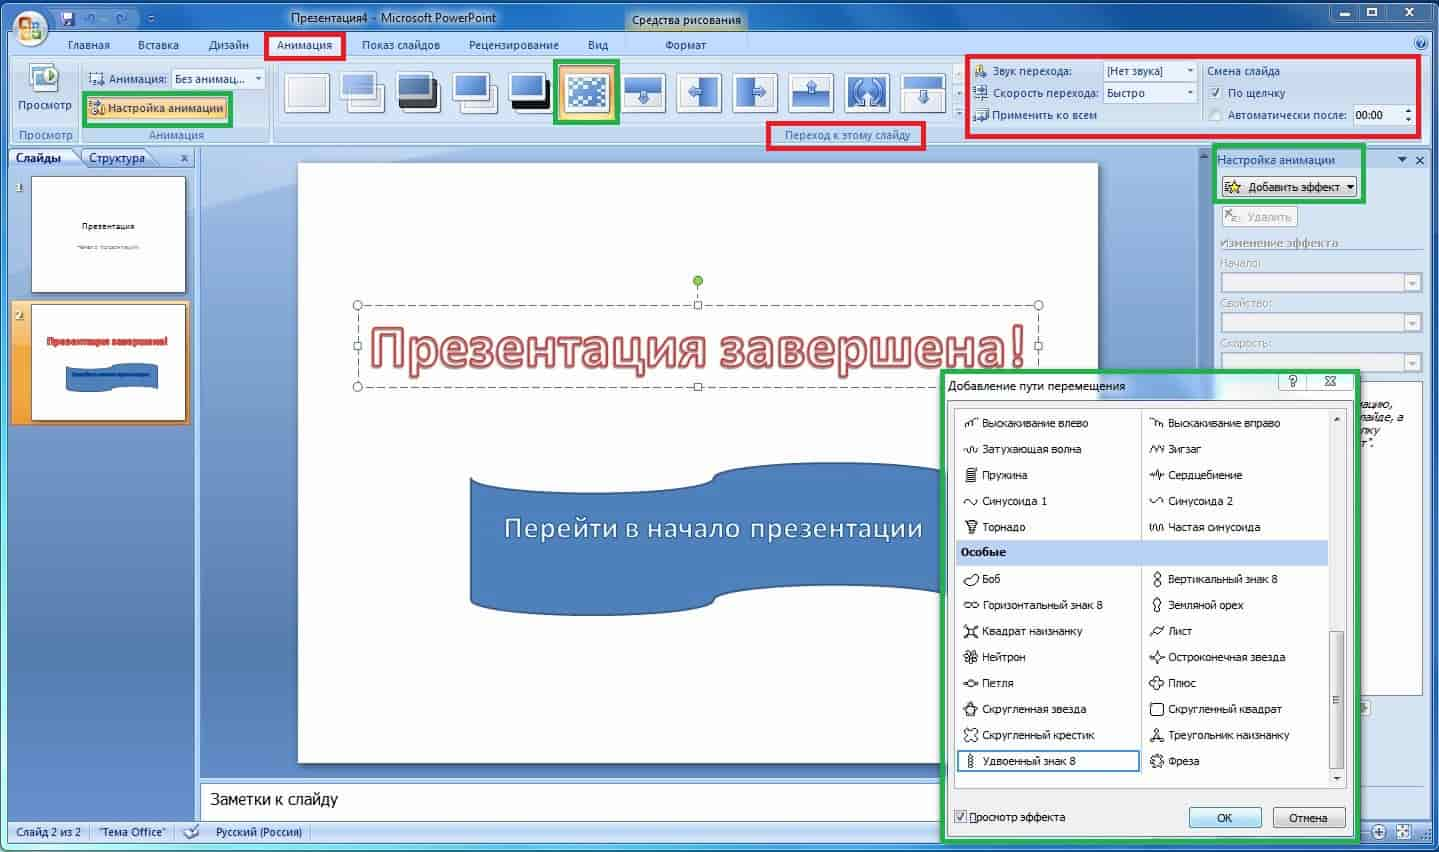Enable the Автоматически после checkbox
Image resolution: width=1439 pixels, height=852 pixels.
[1216, 115]
